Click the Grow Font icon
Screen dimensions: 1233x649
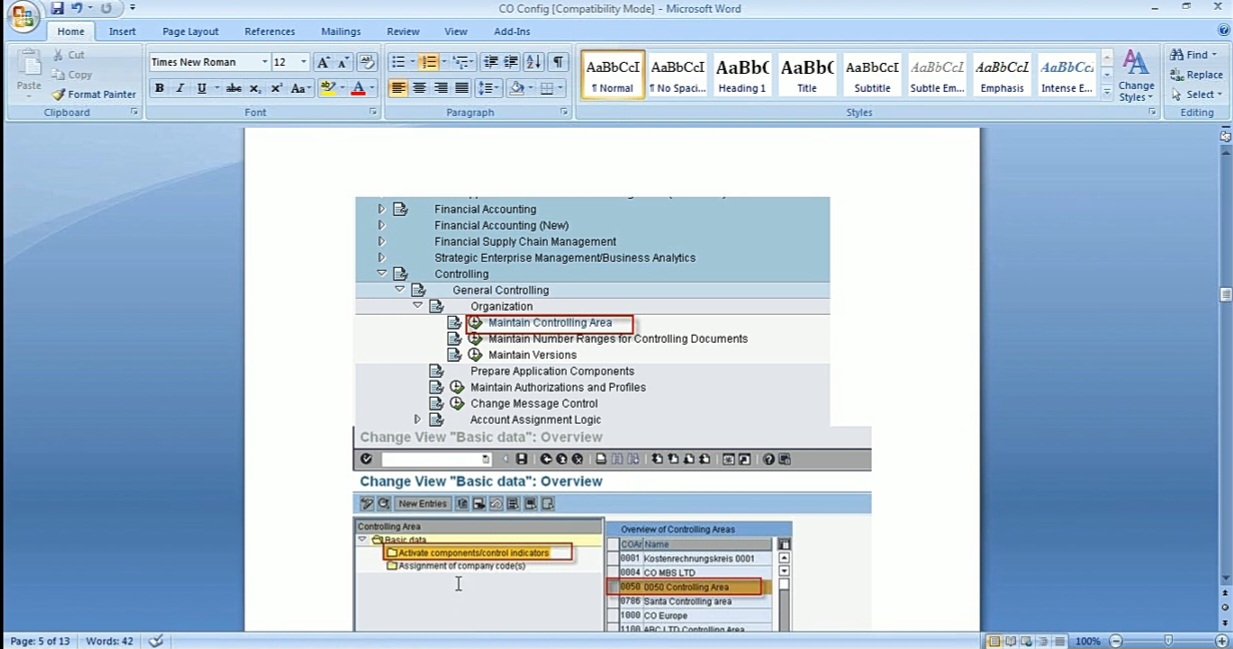click(x=323, y=62)
